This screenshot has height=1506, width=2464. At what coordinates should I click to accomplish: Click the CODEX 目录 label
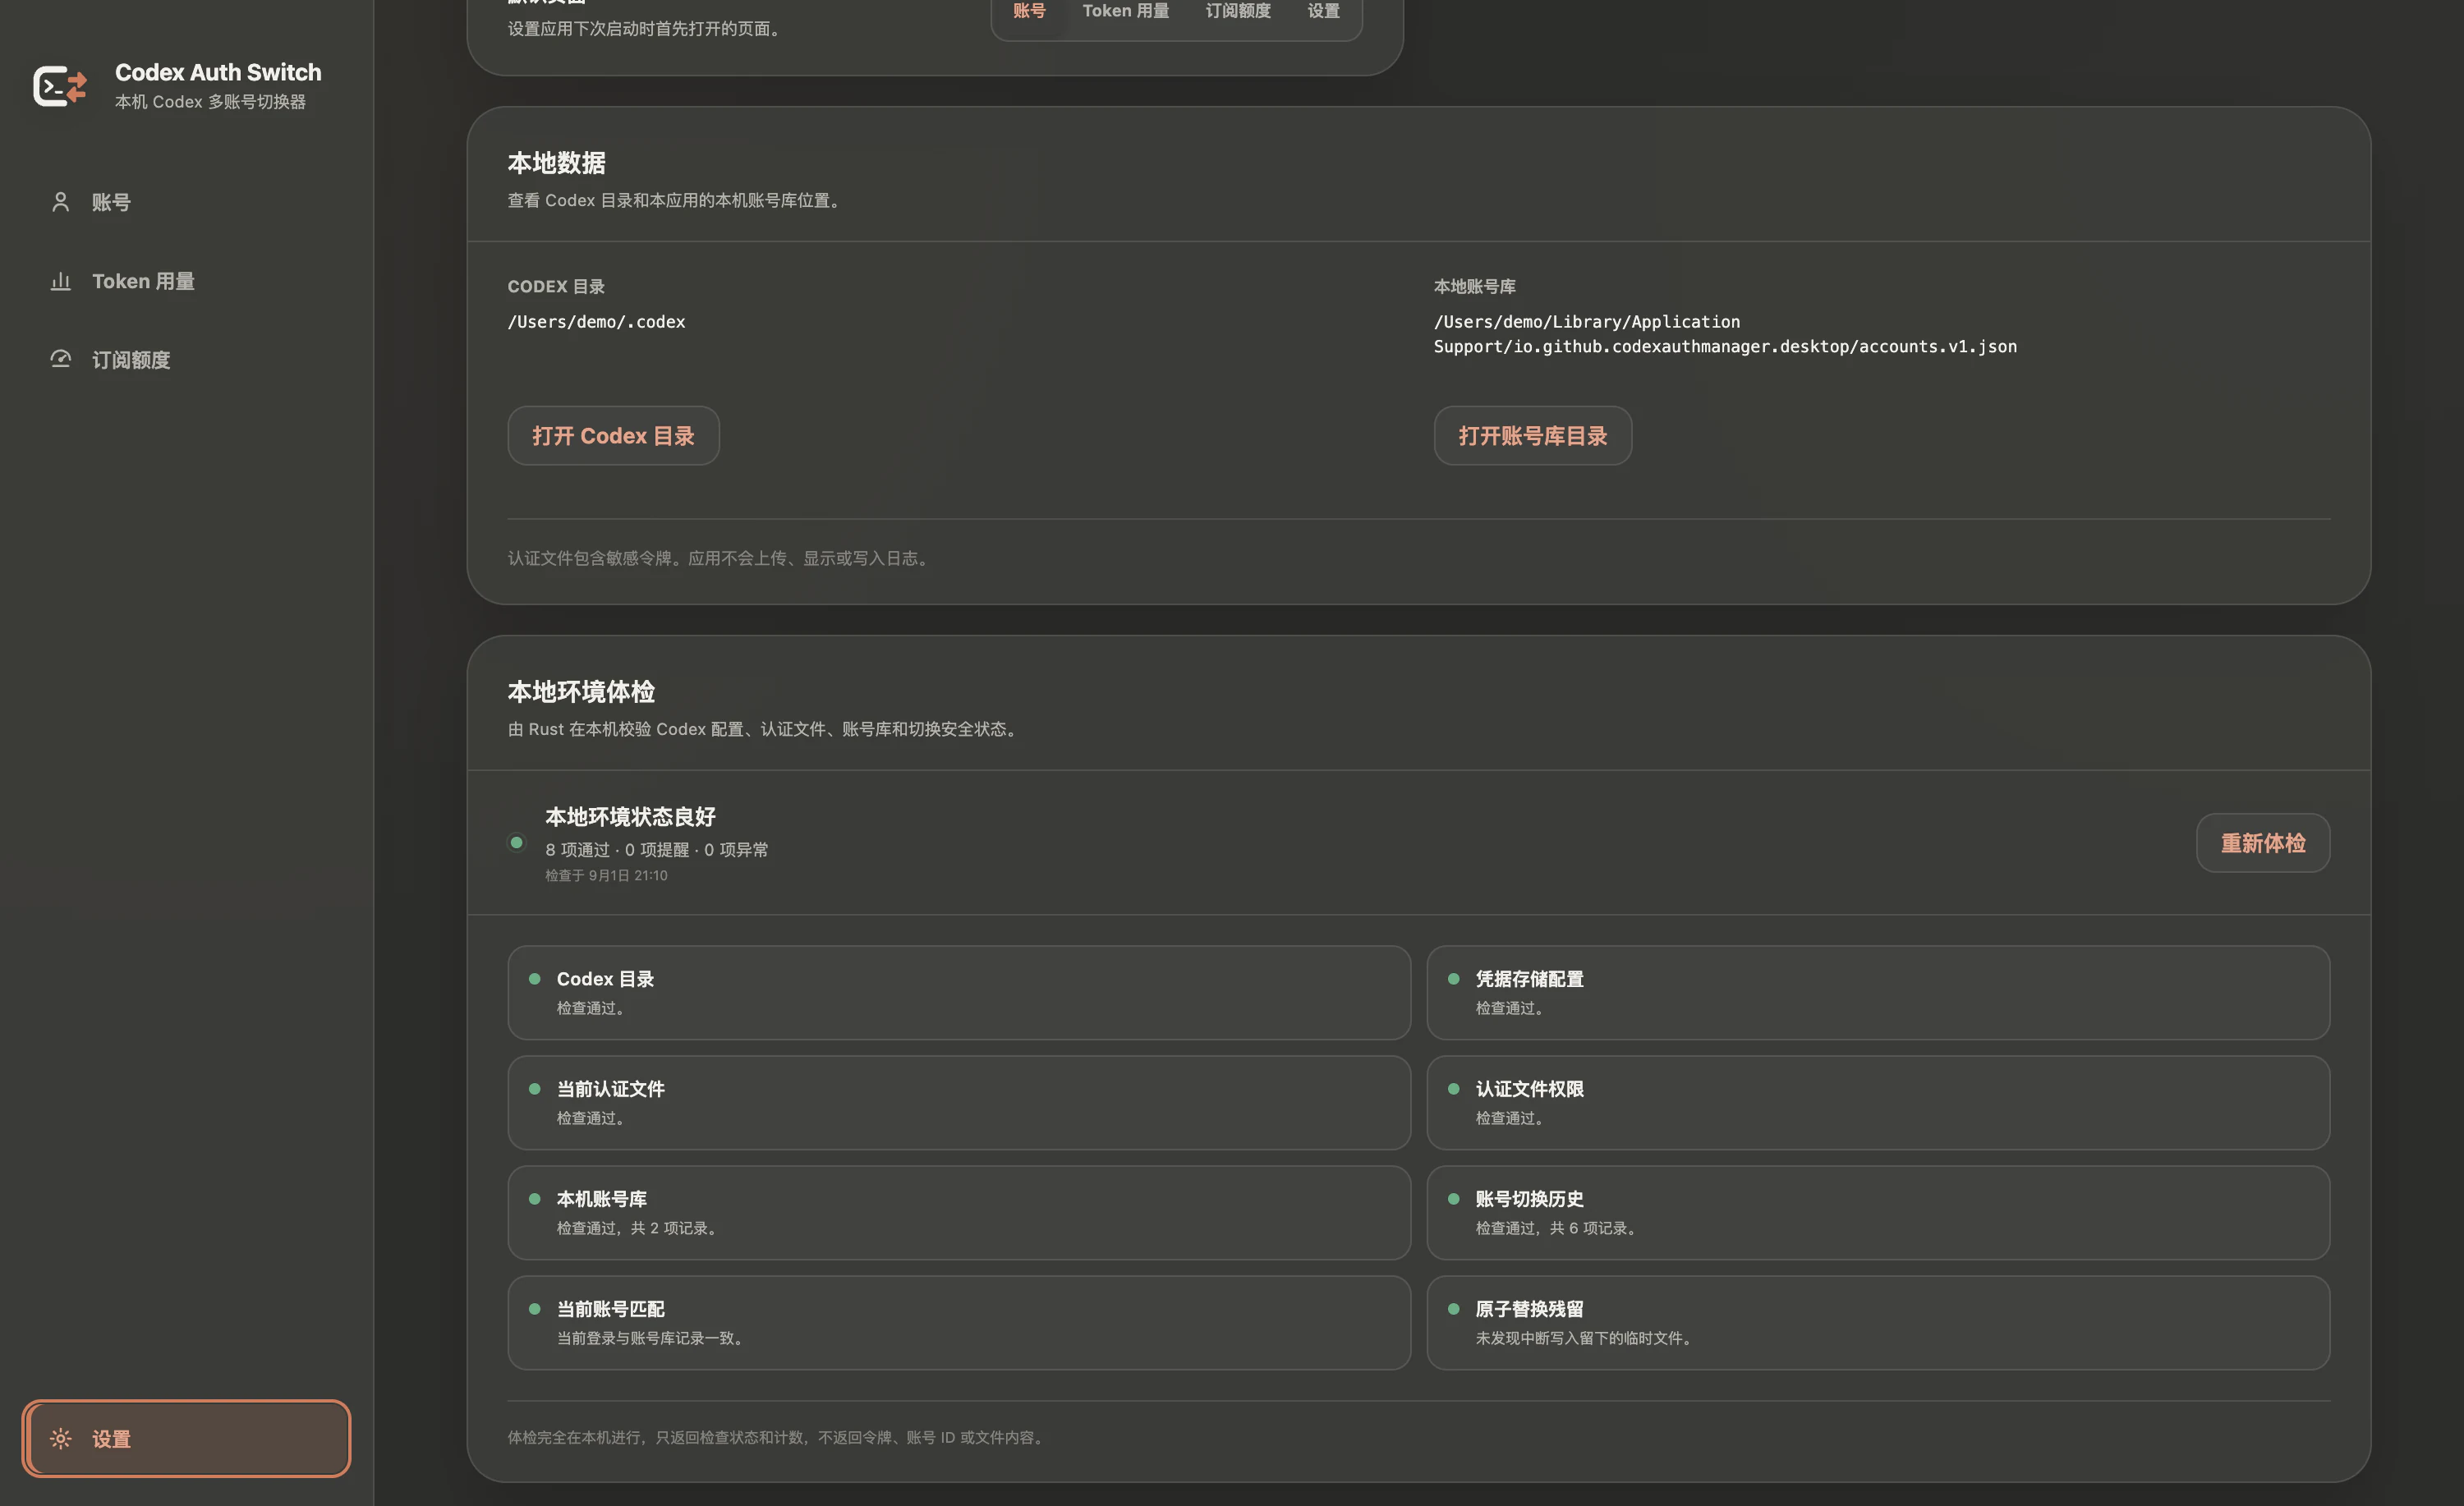556,286
